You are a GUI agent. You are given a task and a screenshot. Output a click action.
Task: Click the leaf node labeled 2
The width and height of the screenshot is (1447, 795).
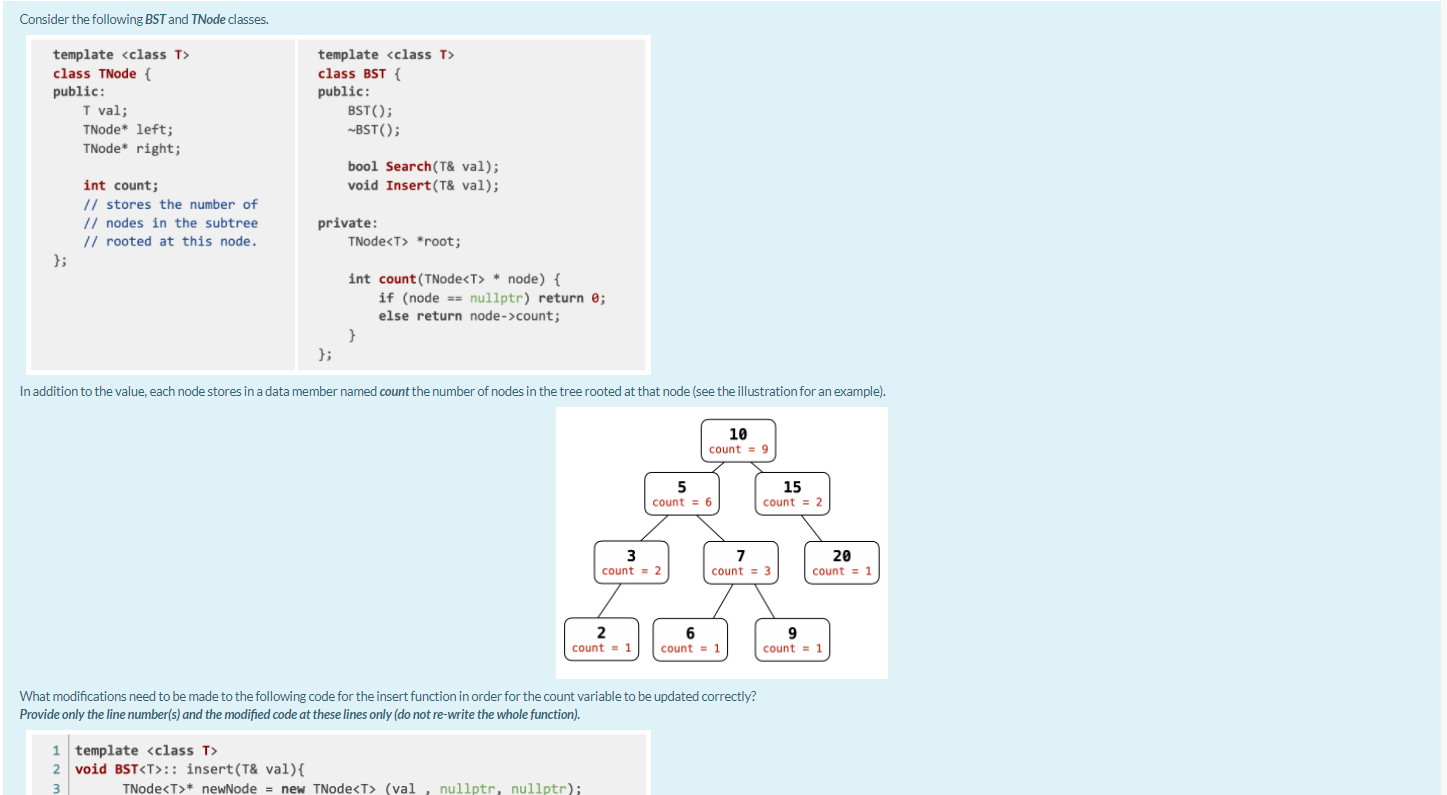601,639
